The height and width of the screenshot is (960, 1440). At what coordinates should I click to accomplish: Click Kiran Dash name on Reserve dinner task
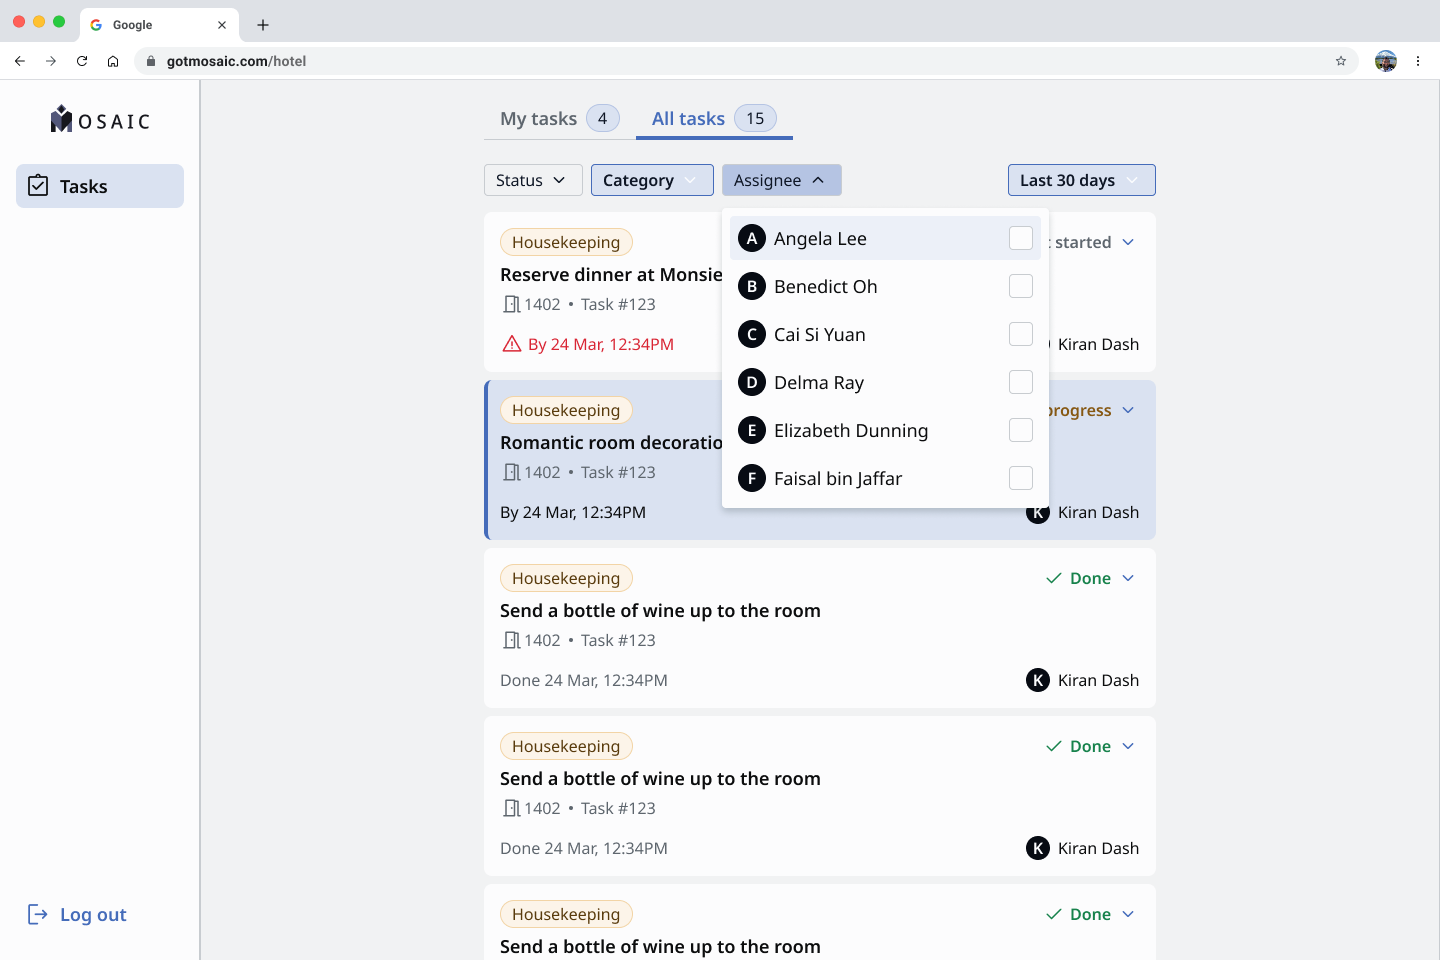coord(1098,344)
